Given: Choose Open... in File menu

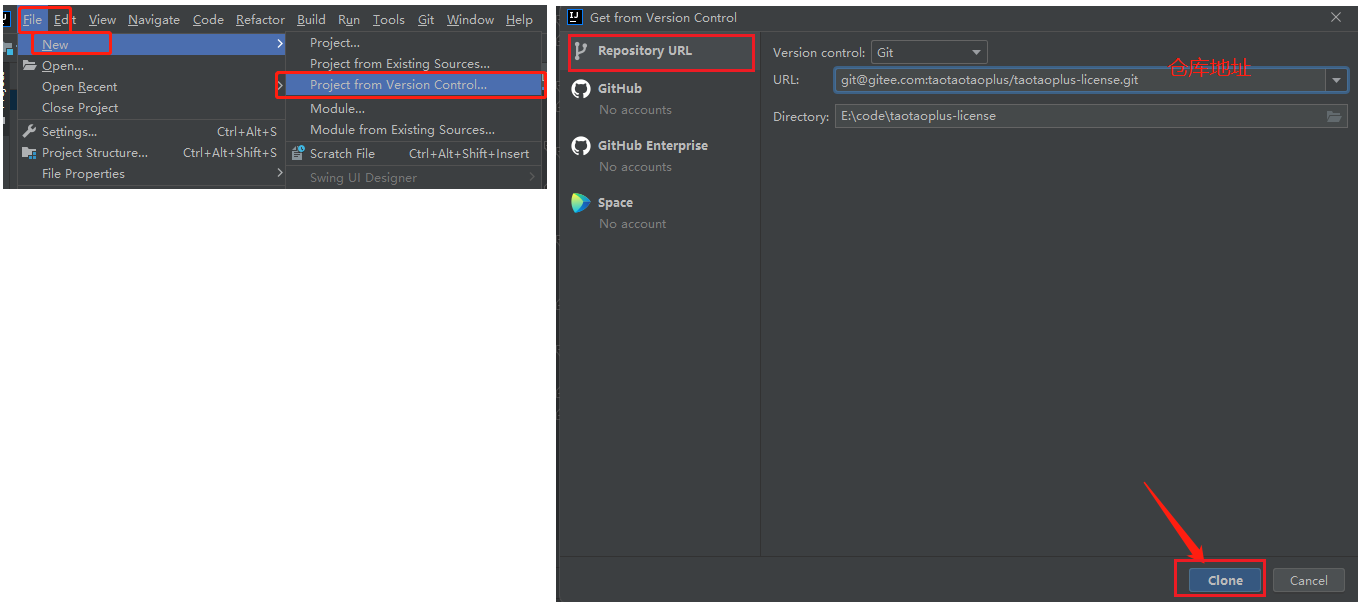Looking at the screenshot, I should click(x=152, y=65).
